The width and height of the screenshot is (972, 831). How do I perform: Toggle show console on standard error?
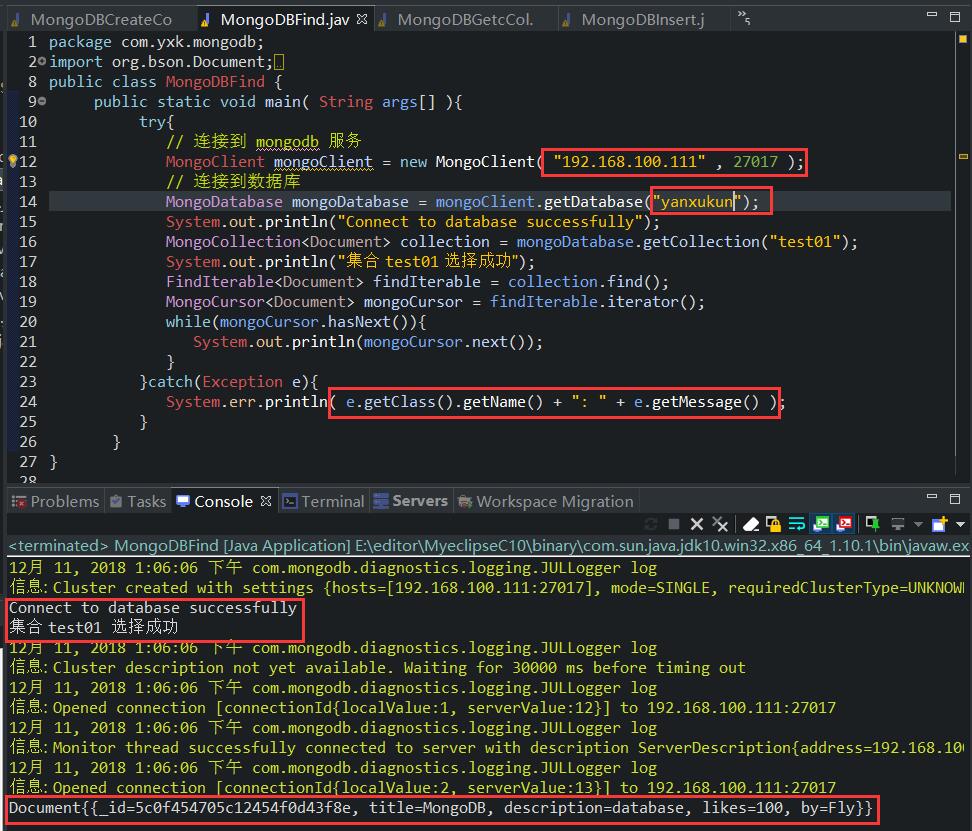844,524
